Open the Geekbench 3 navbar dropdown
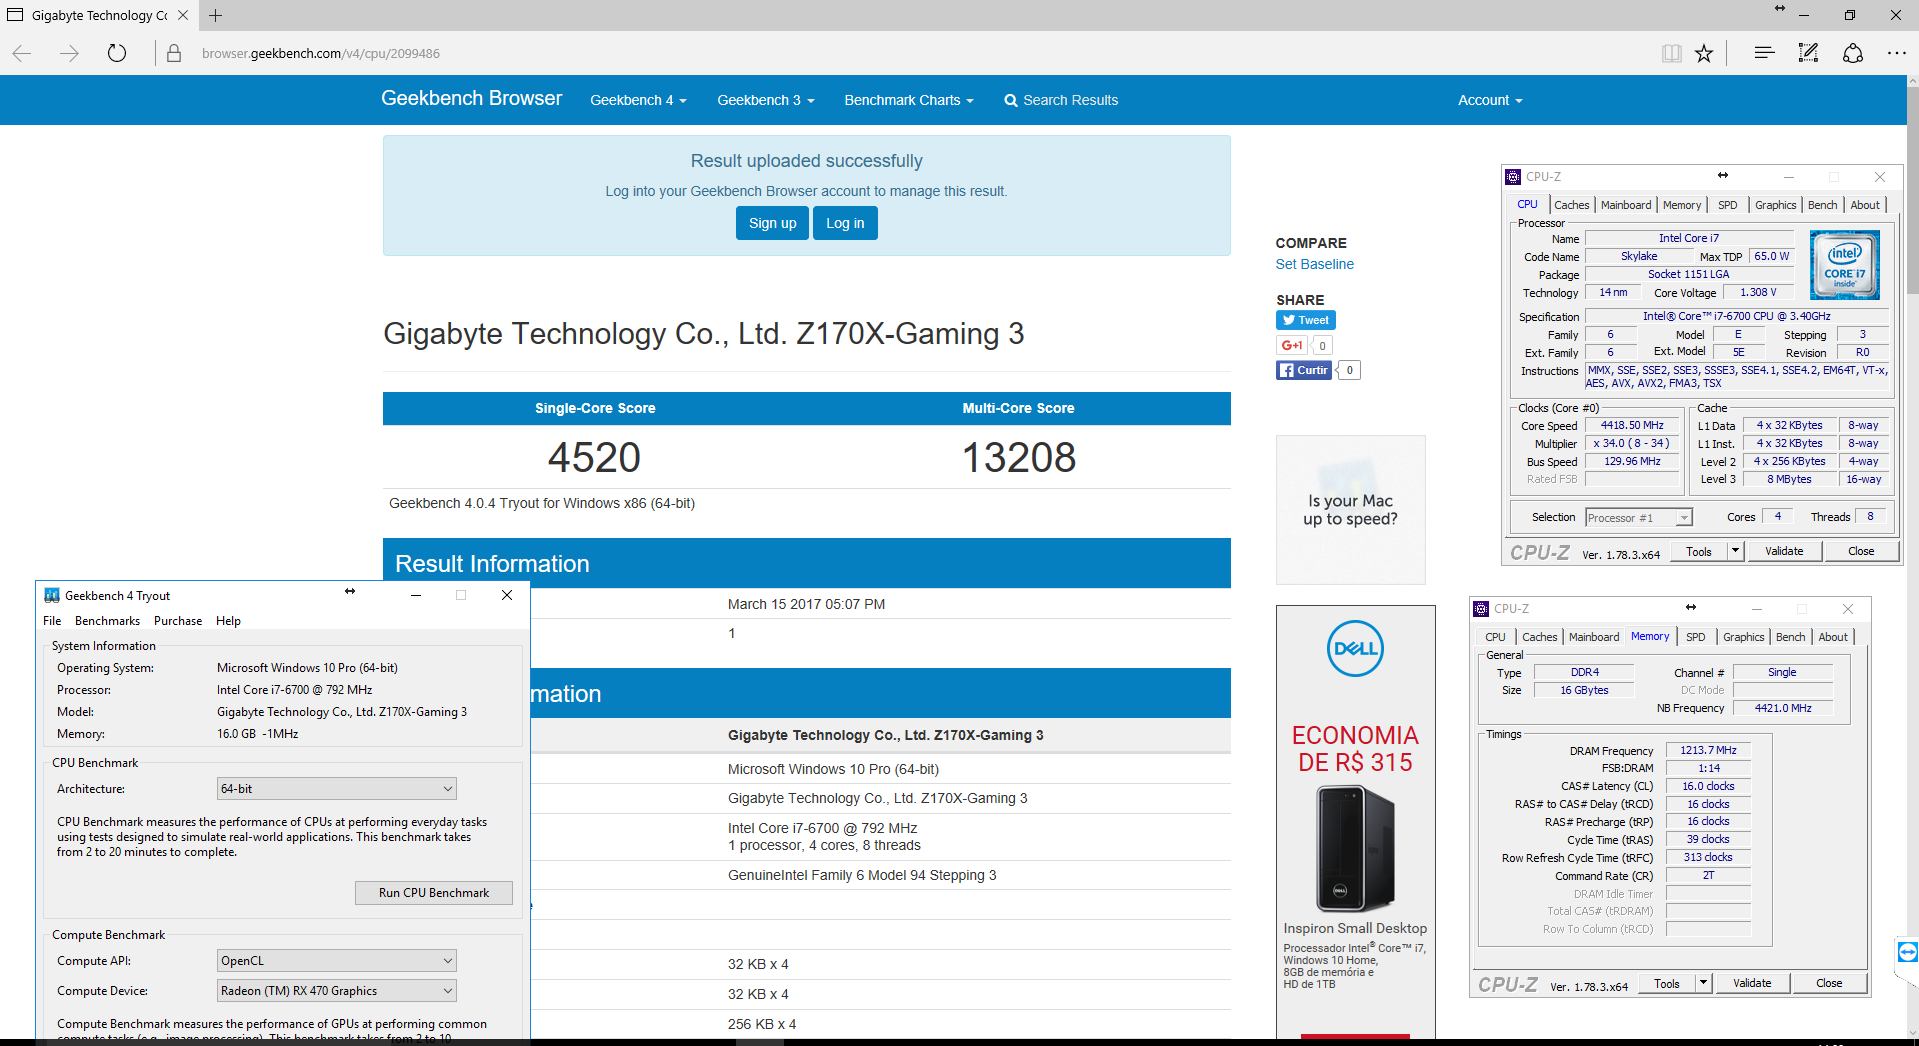Image resolution: width=1919 pixels, height=1046 pixels. tap(766, 100)
